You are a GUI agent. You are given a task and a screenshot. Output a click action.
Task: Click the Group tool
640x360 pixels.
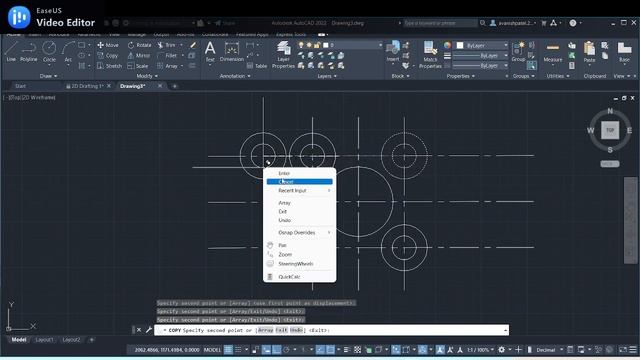coord(518,51)
